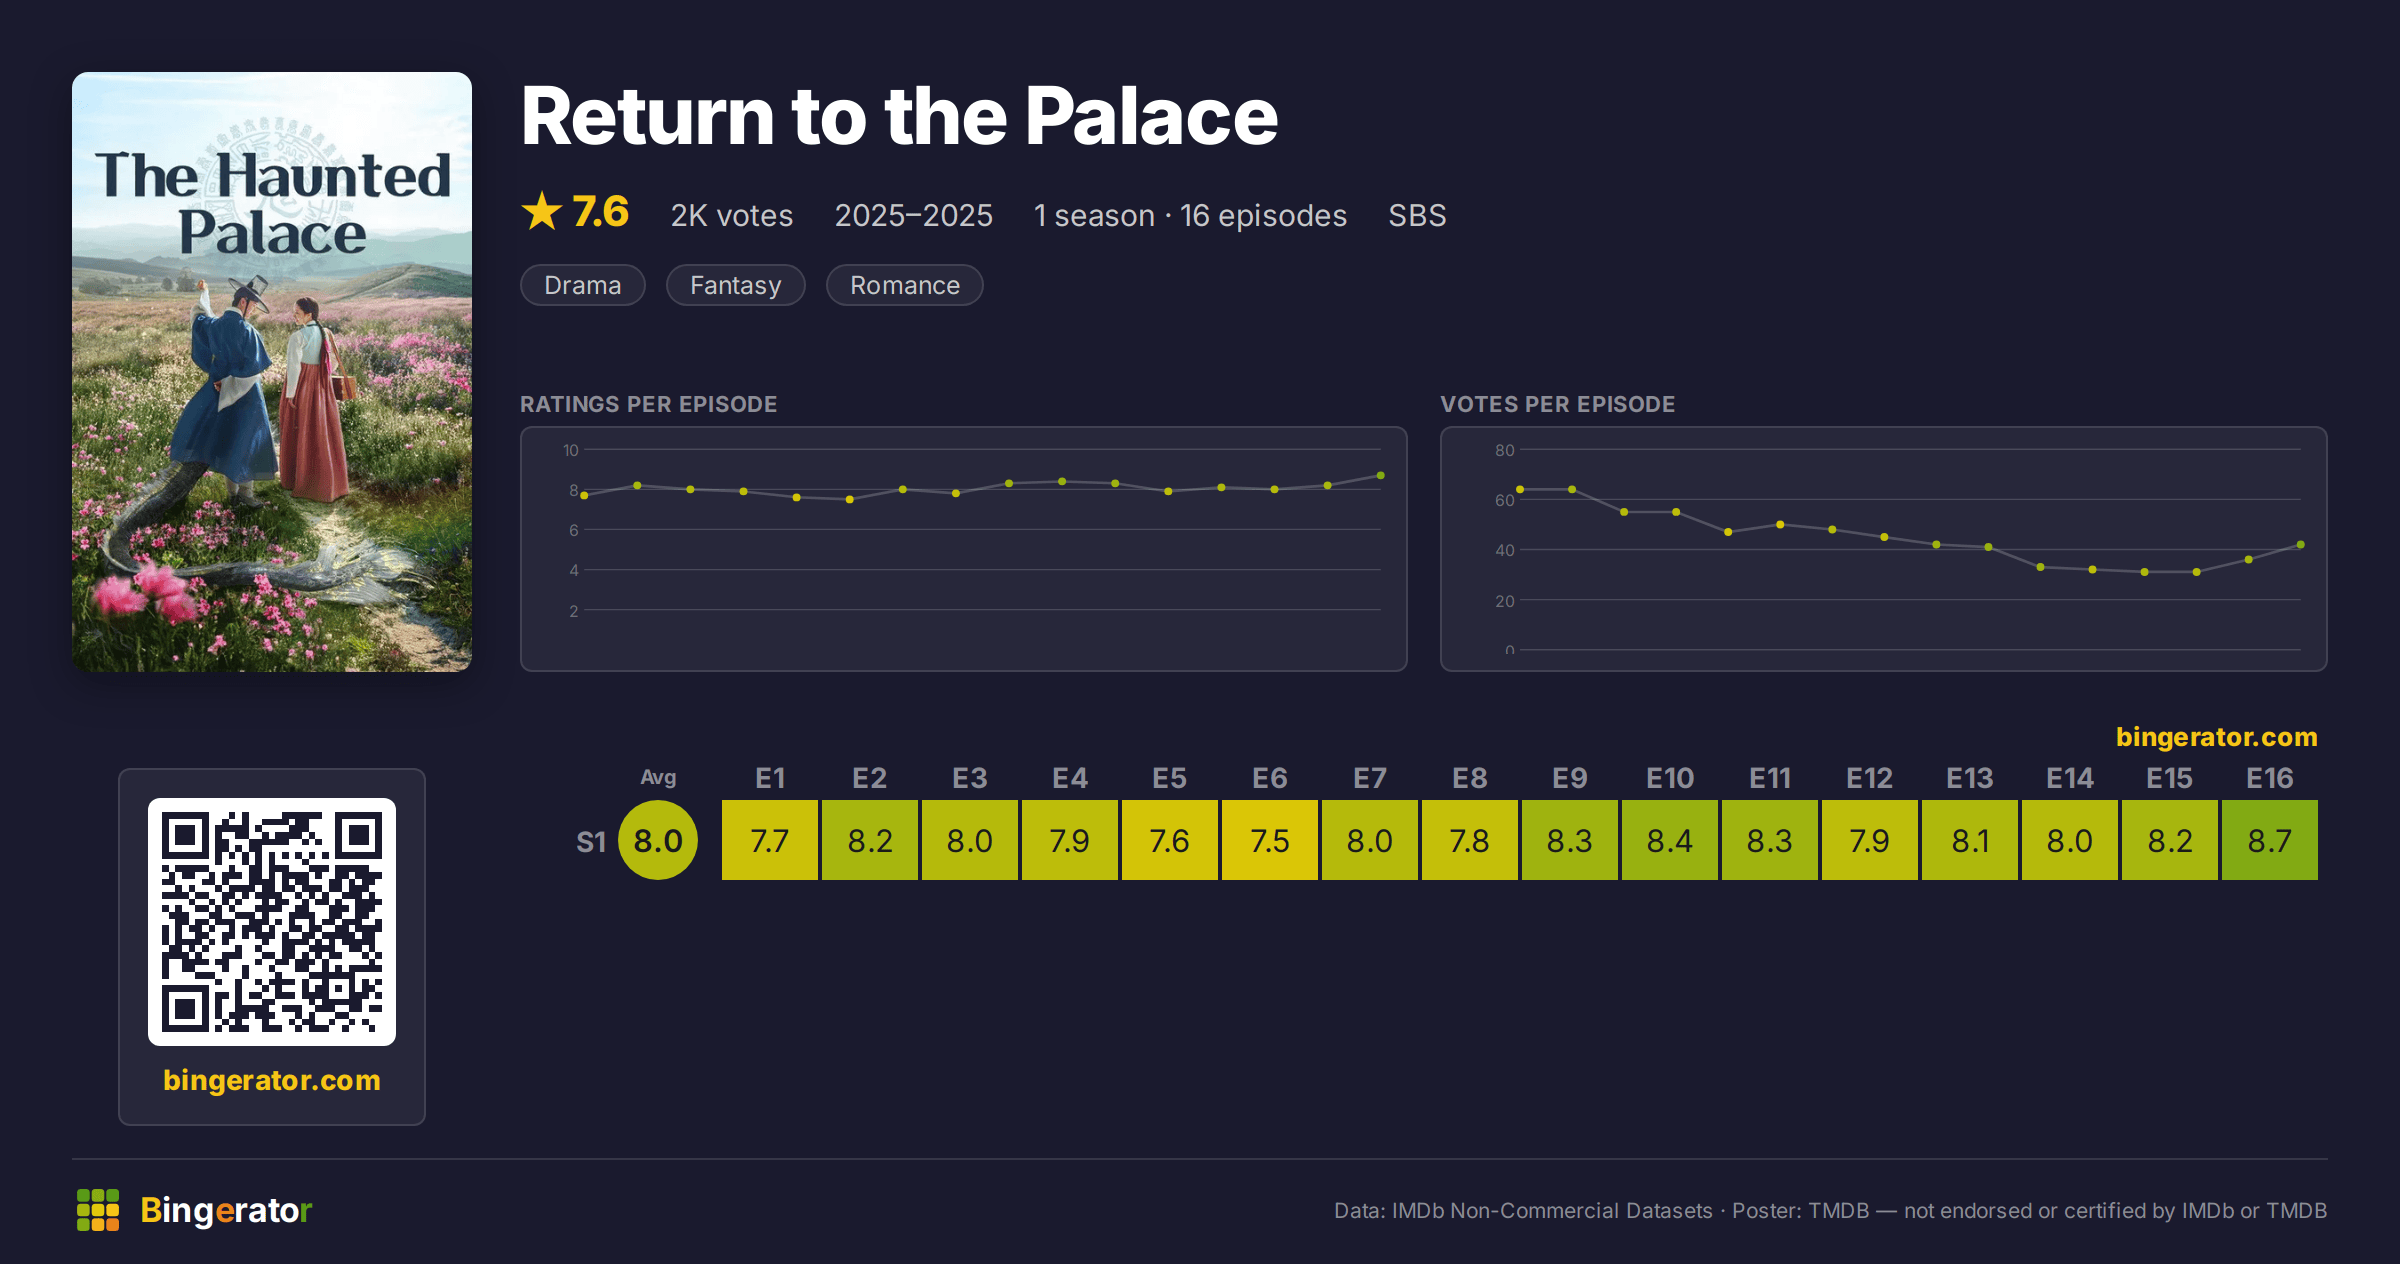Click the Bingerator grid logo icon

click(98, 1210)
